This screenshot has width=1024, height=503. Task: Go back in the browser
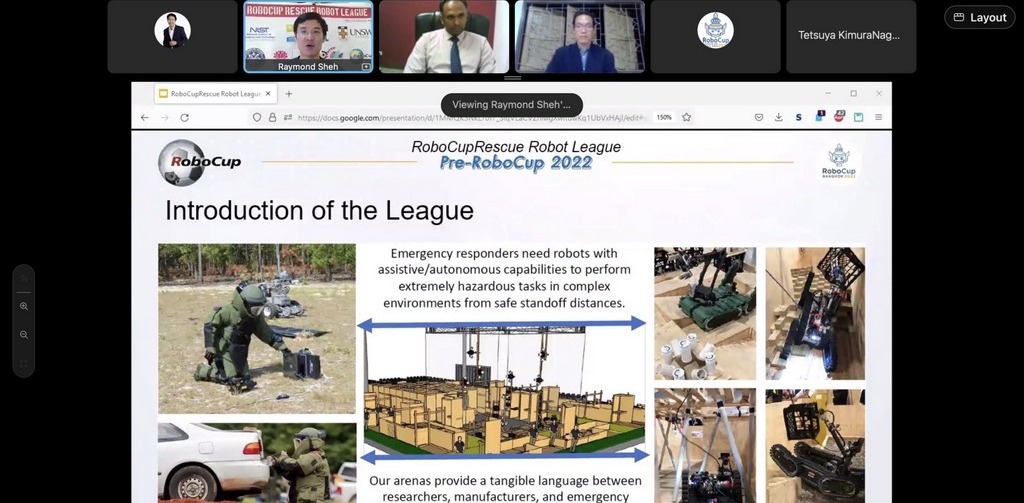(144, 118)
